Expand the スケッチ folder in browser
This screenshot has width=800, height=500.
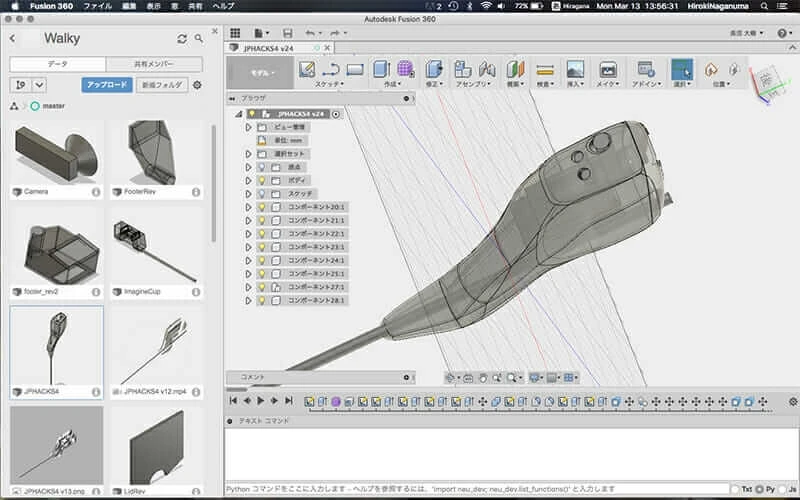coord(249,193)
